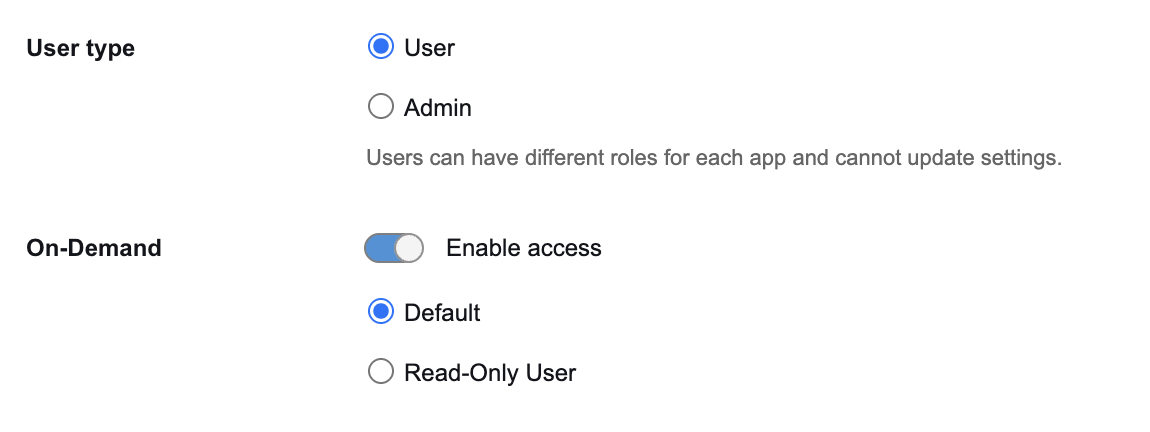Click the "Default" option label text
1150x432 pixels.
442,313
